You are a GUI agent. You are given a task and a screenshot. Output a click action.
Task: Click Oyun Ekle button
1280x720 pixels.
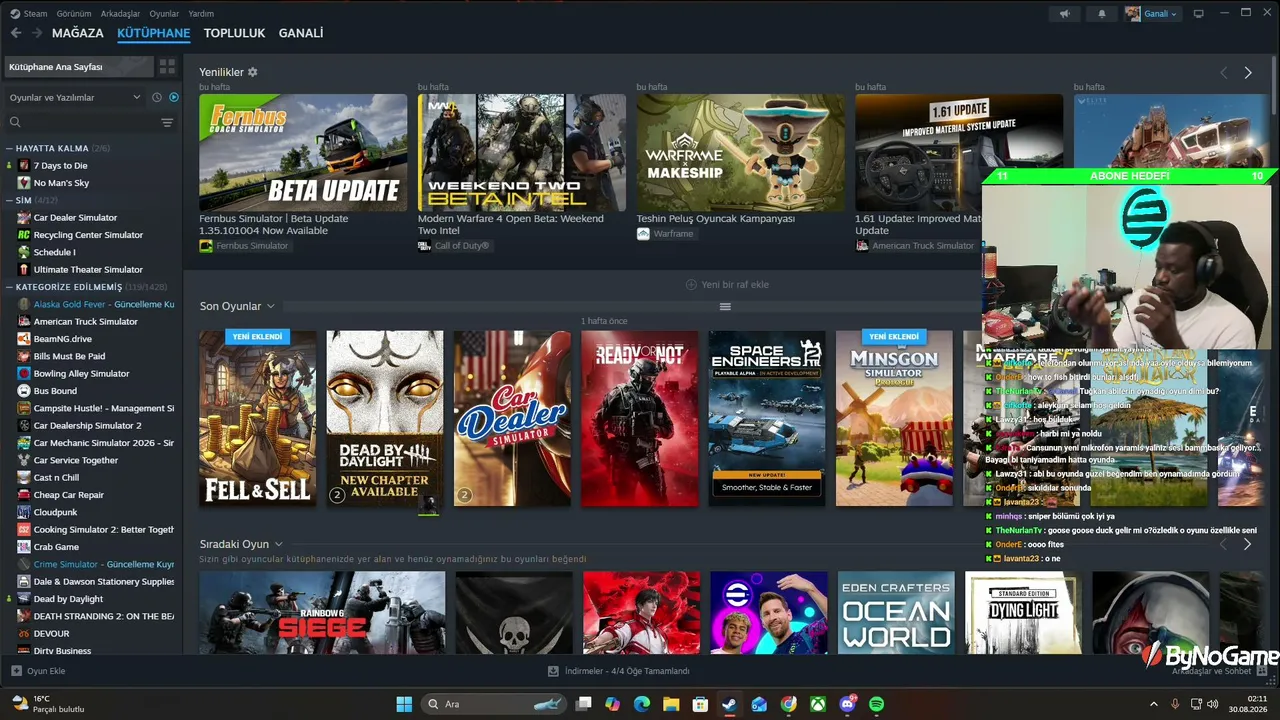tap(38, 671)
